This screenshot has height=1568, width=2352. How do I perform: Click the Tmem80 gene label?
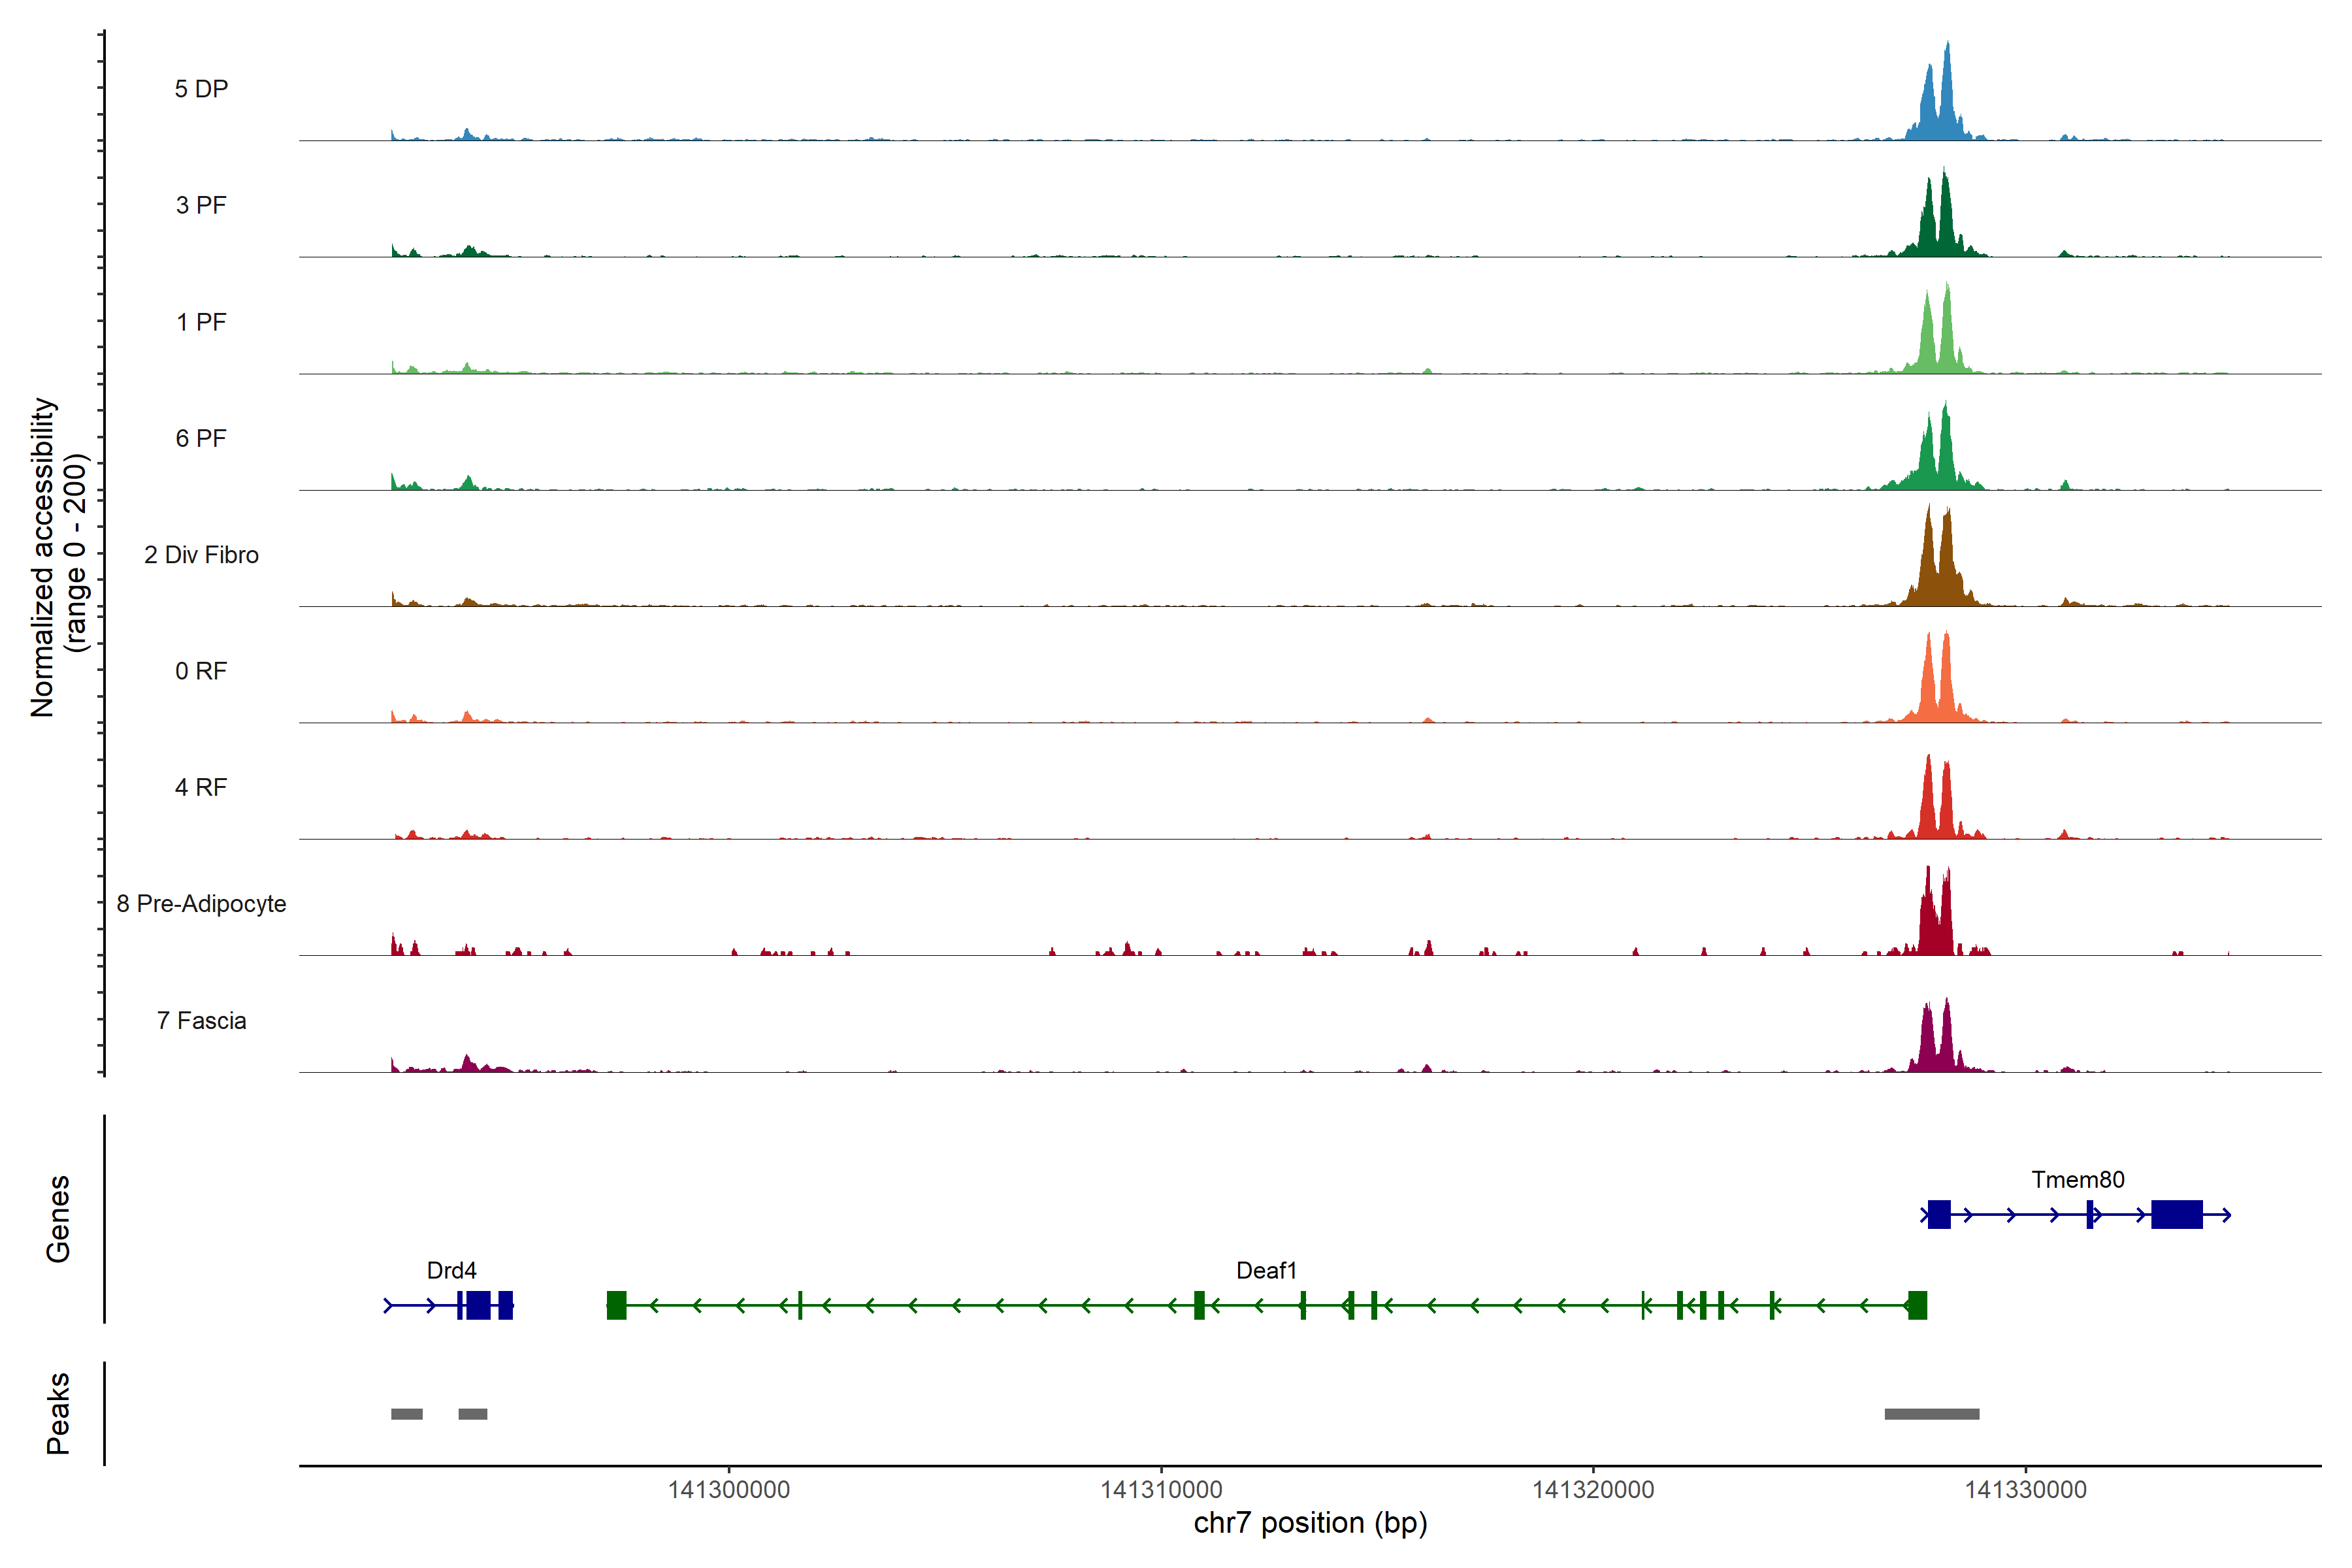click(x=2077, y=1179)
